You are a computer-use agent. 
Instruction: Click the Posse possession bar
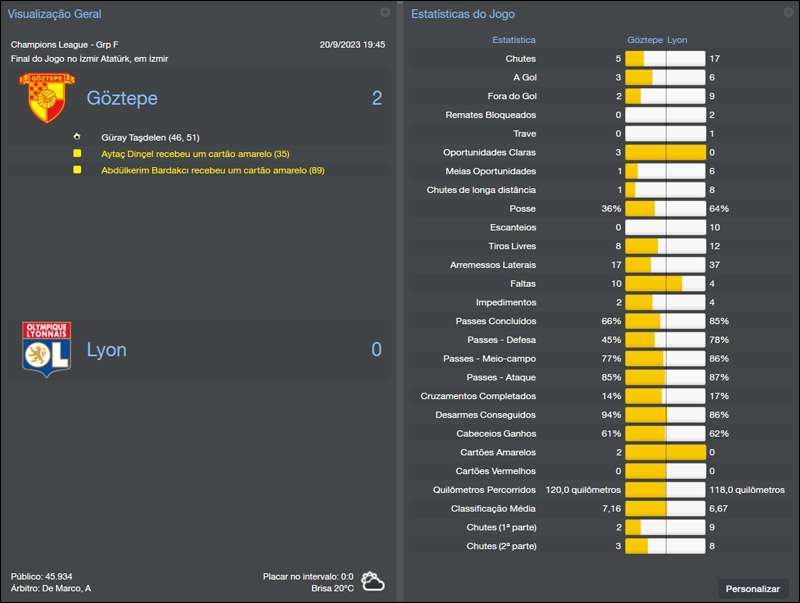pos(665,209)
